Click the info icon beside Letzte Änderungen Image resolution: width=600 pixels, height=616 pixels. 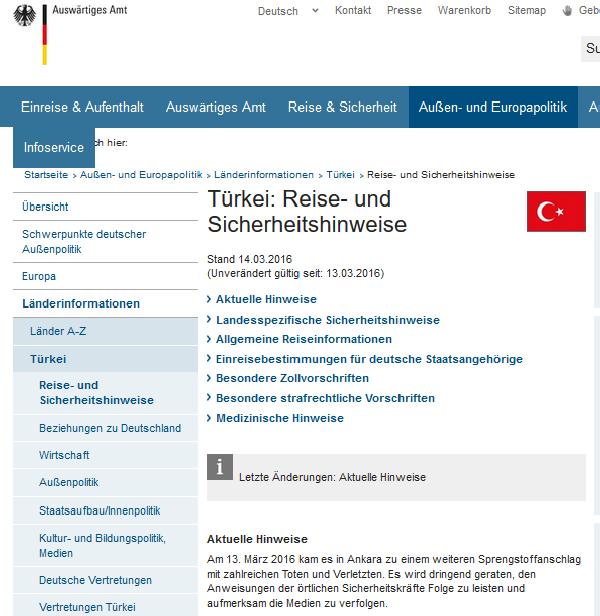(x=220, y=467)
